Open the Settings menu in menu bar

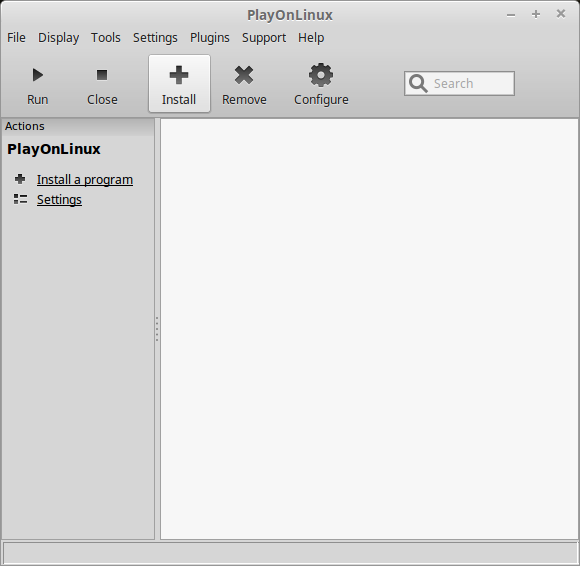click(155, 38)
